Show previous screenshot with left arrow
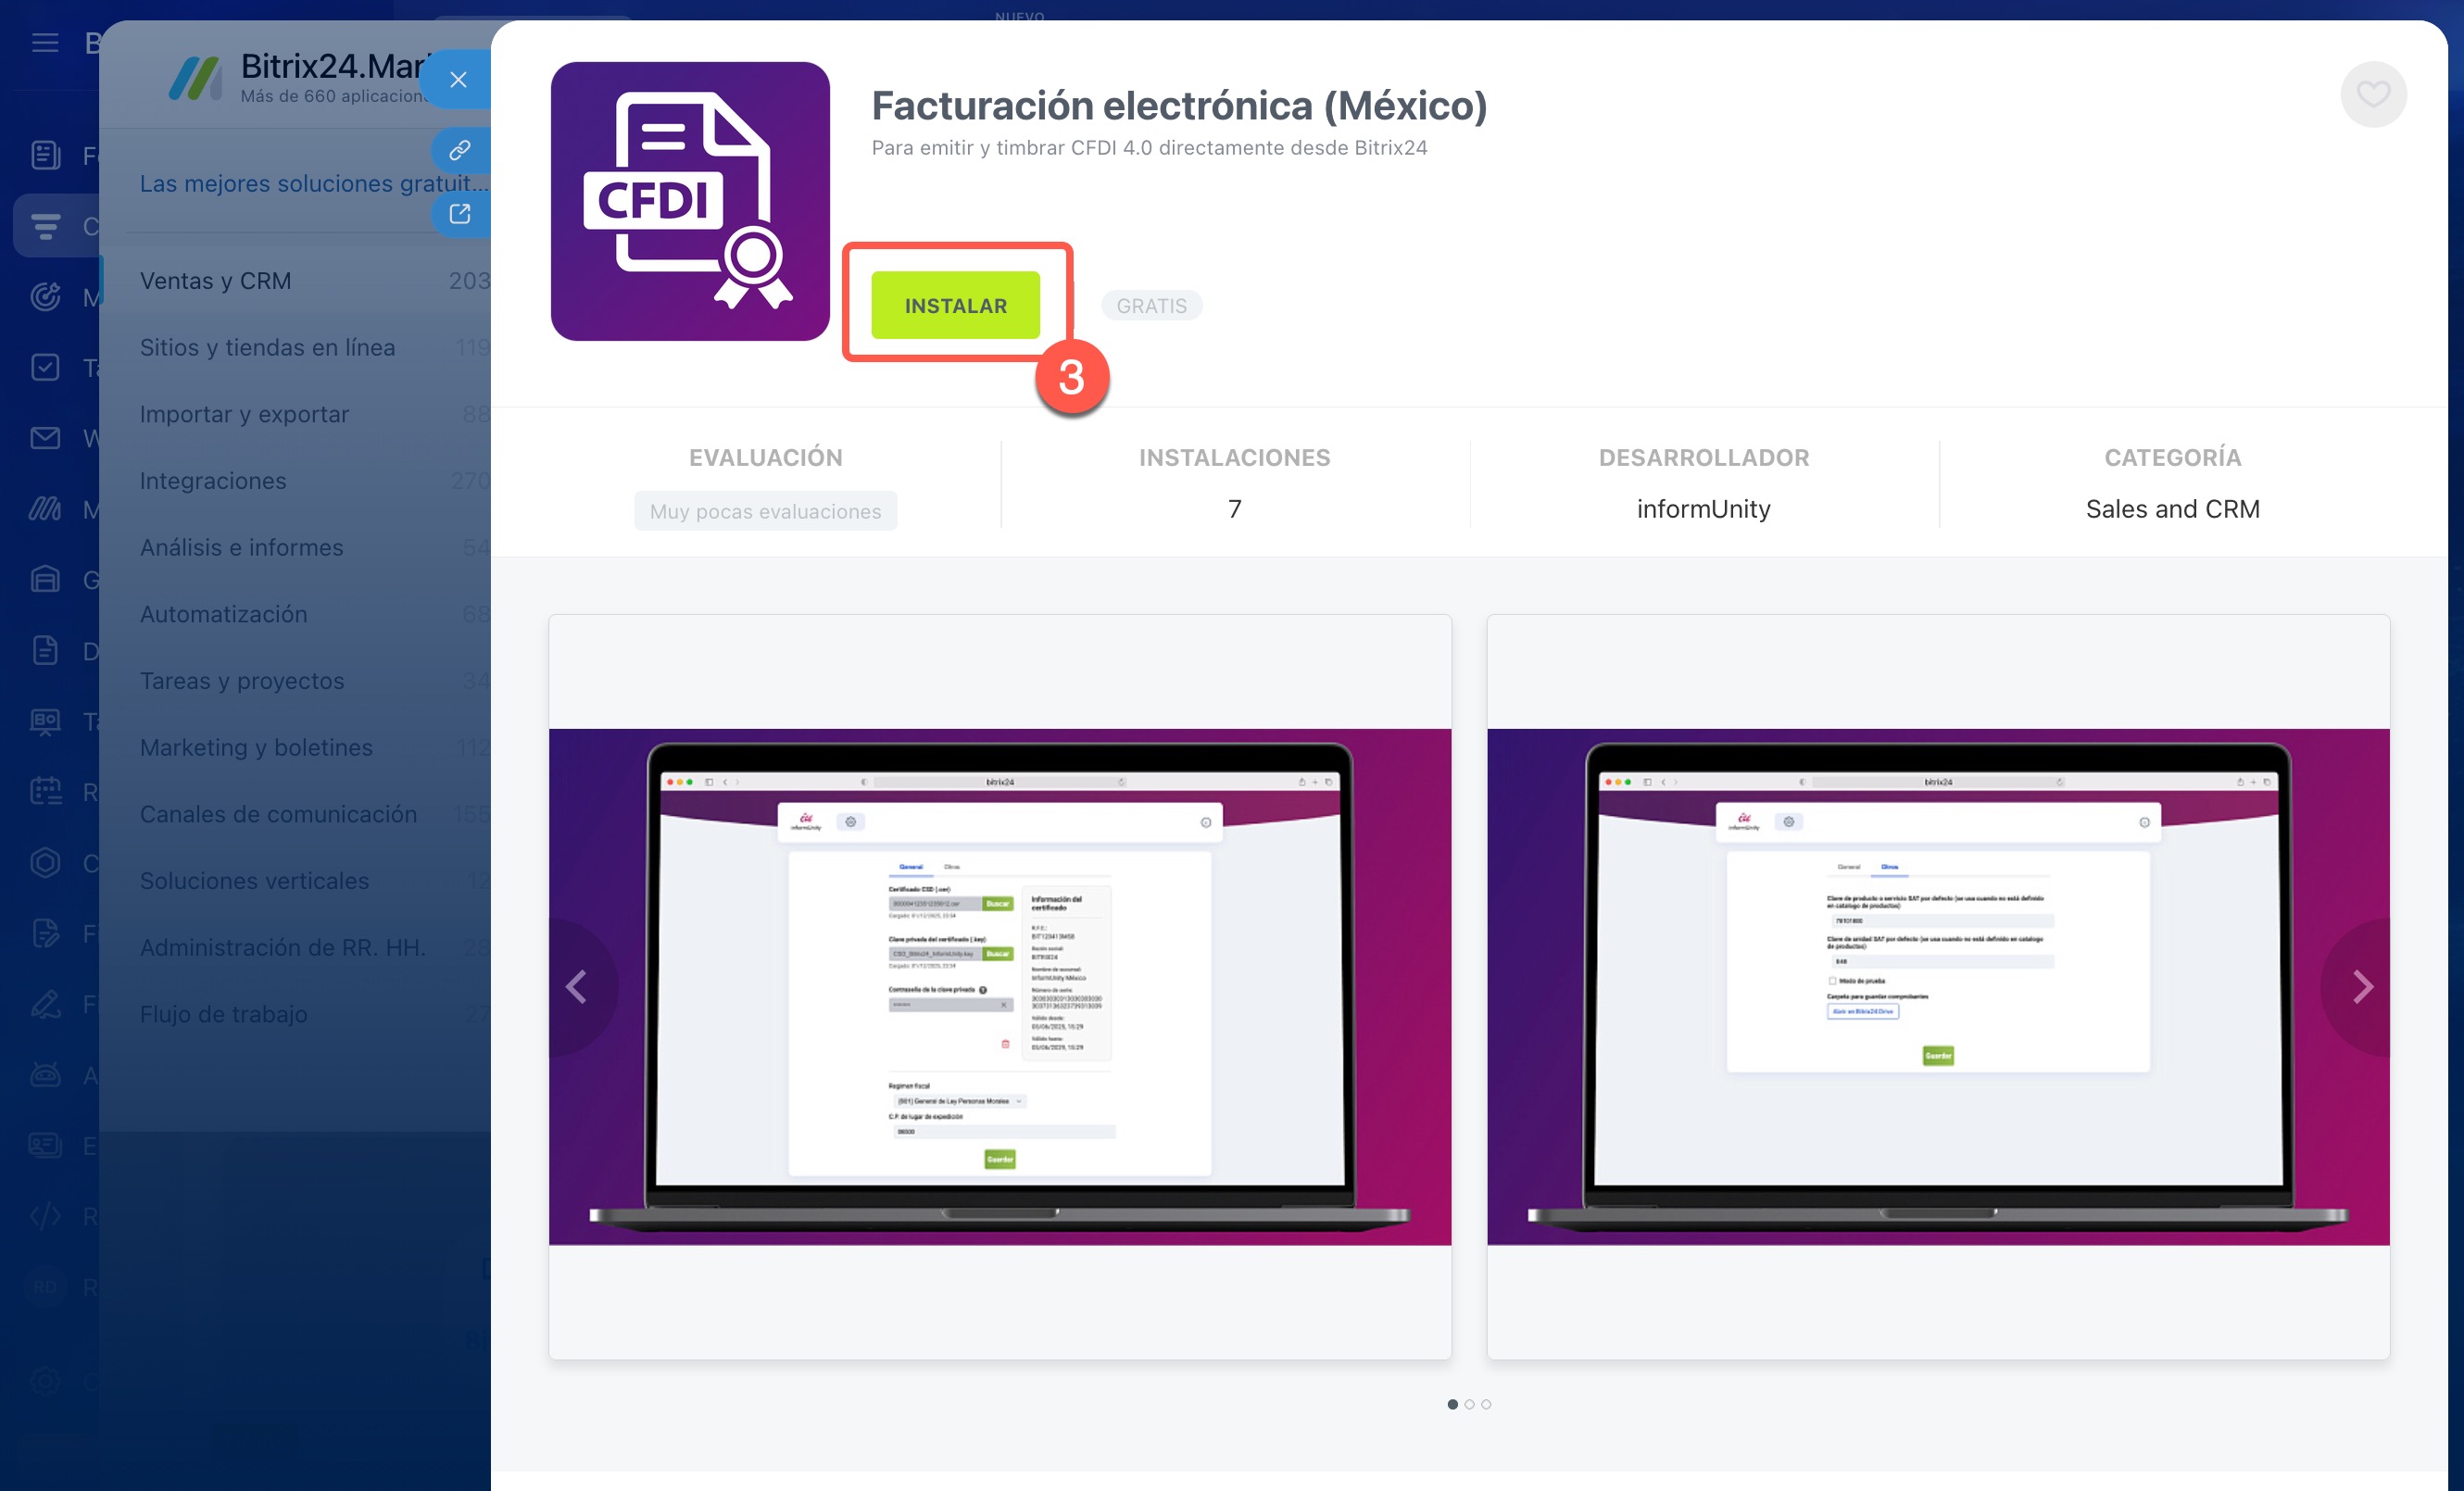This screenshot has width=2464, height=1491. (577, 987)
